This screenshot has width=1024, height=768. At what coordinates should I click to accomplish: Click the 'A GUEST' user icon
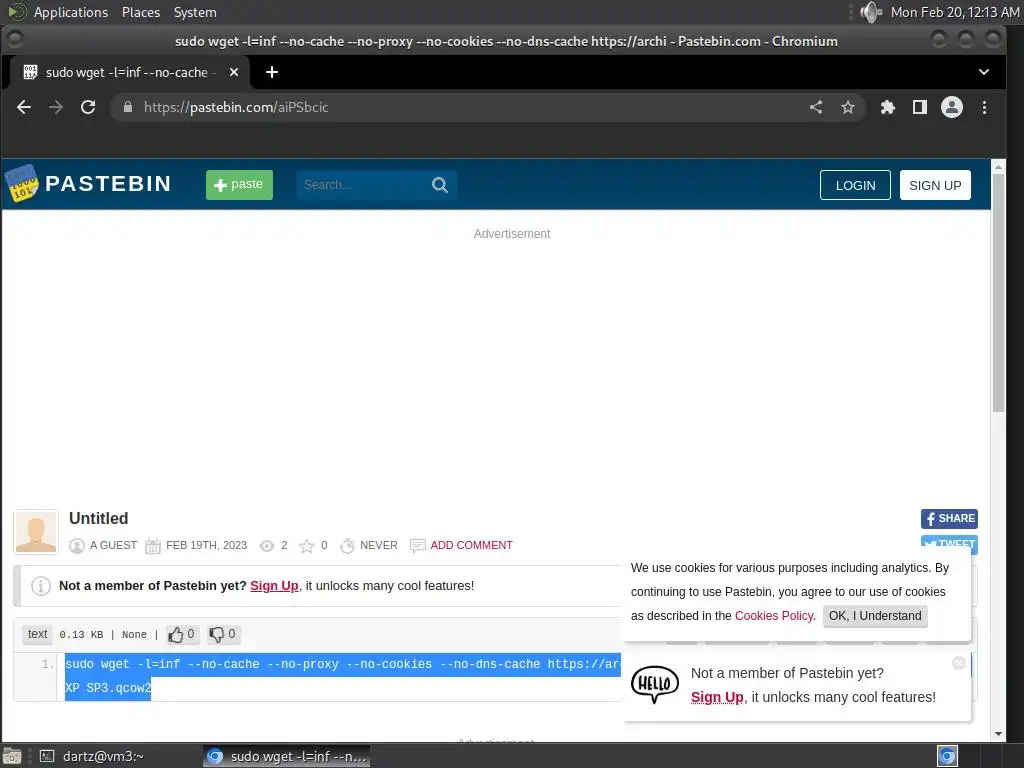77,545
